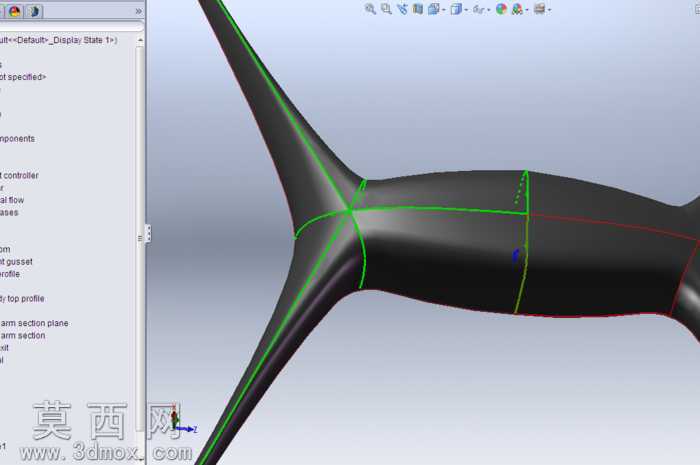Select the "rofile" tree item above top profile
This screenshot has height=465, width=700.
point(10,274)
